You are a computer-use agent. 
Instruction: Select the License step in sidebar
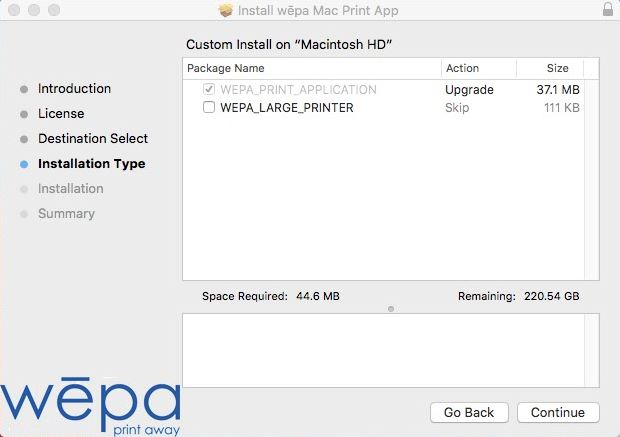[61, 114]
